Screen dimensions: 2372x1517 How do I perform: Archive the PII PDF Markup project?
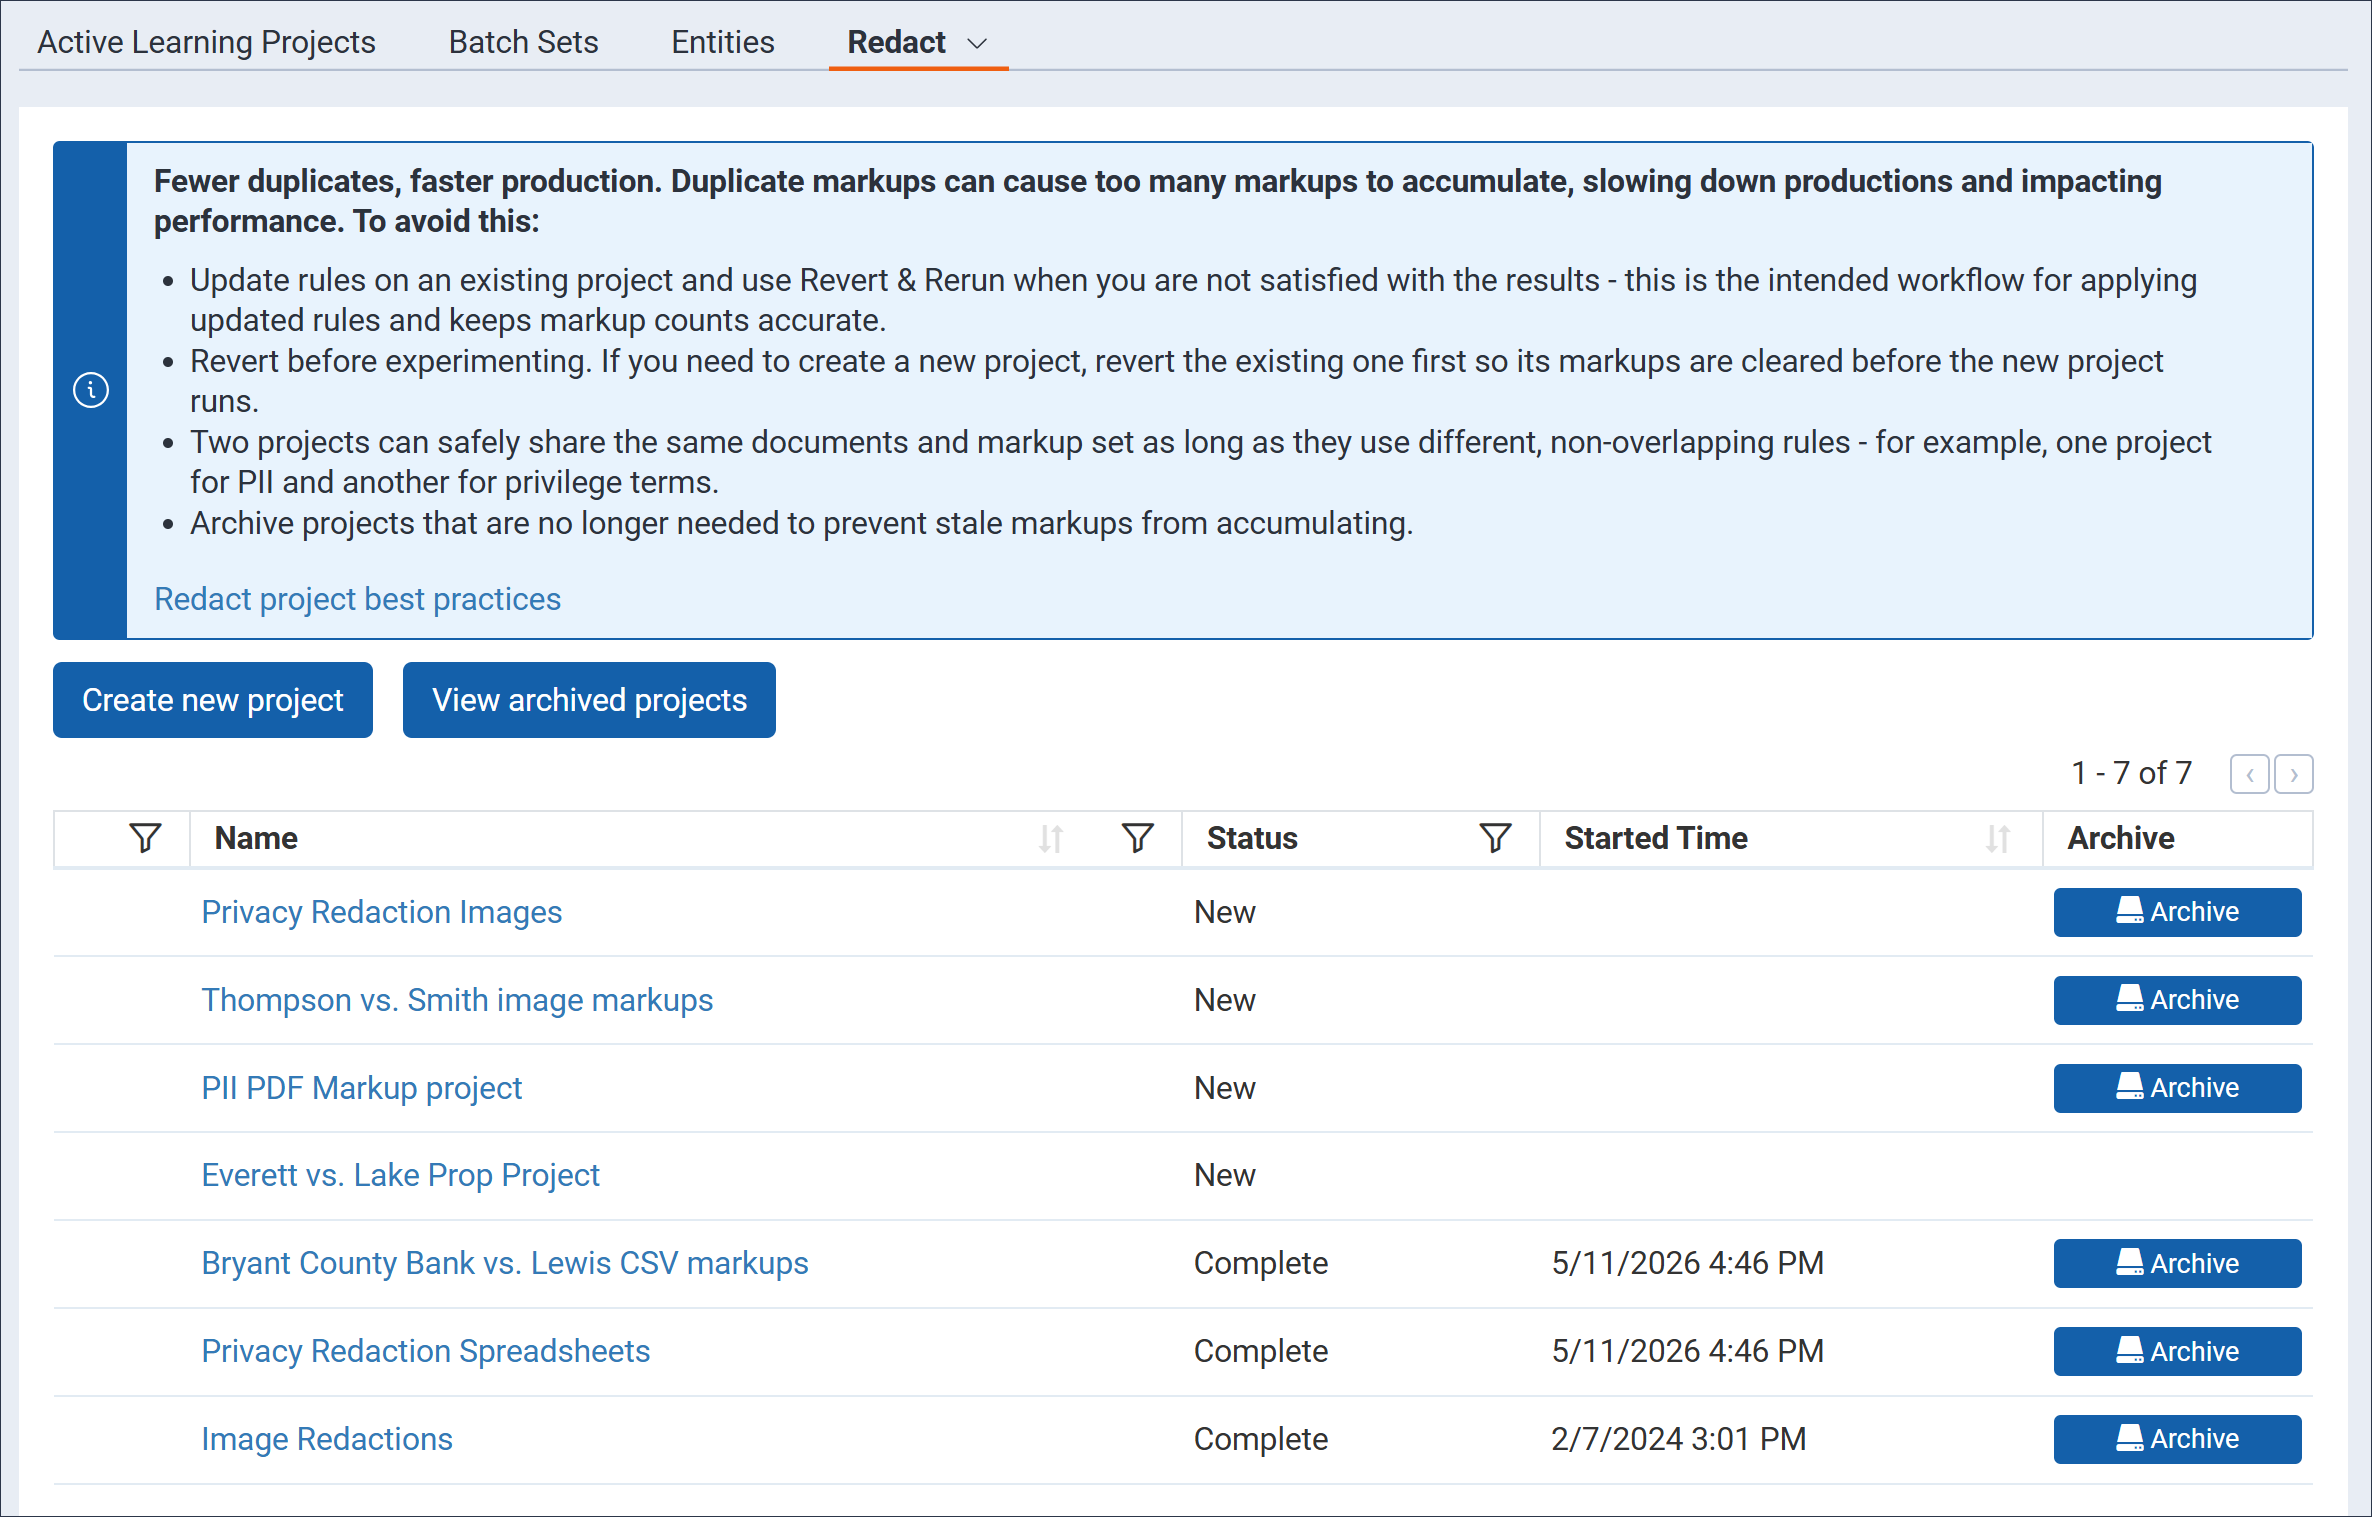2177,1088
